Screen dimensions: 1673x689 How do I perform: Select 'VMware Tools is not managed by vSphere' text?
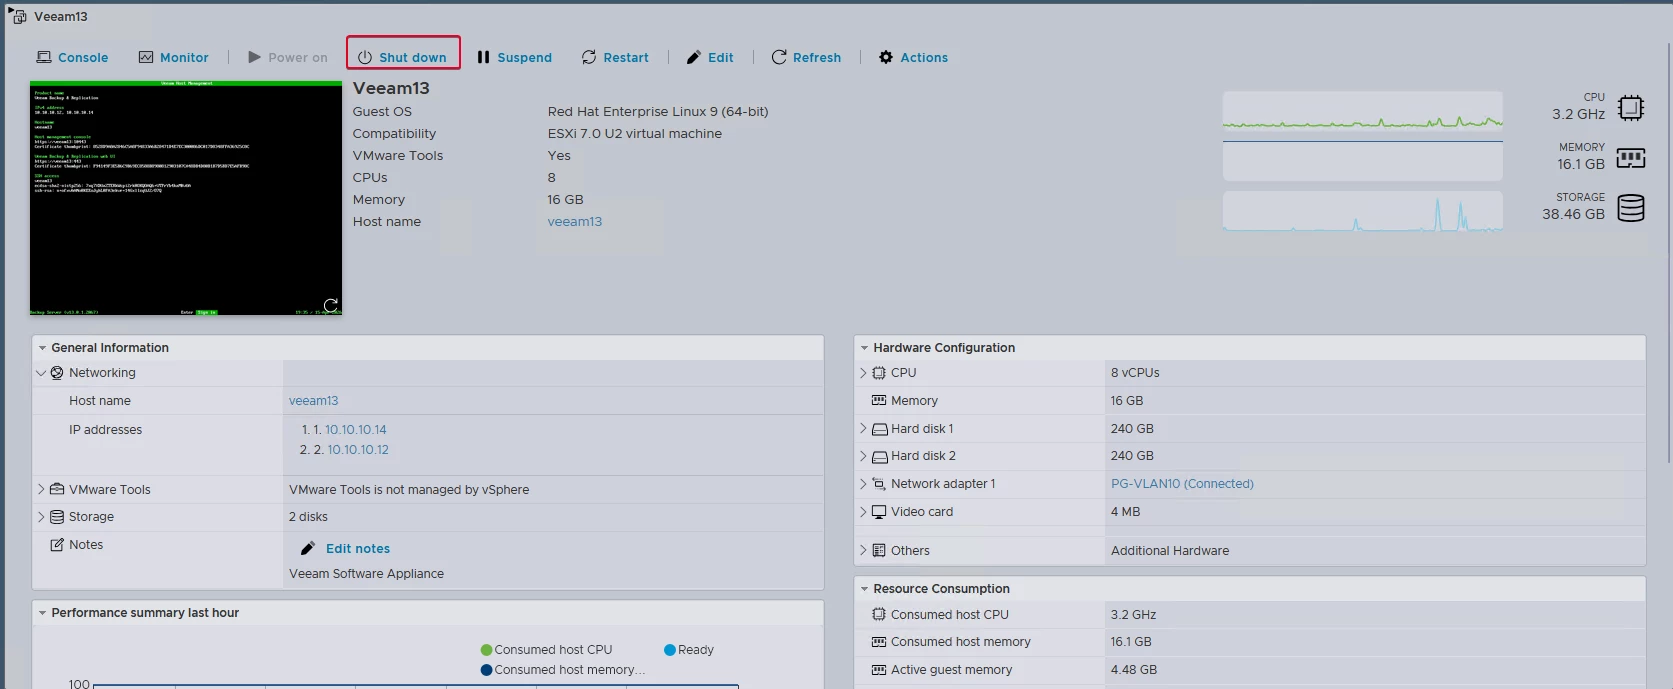click(409, 490)
